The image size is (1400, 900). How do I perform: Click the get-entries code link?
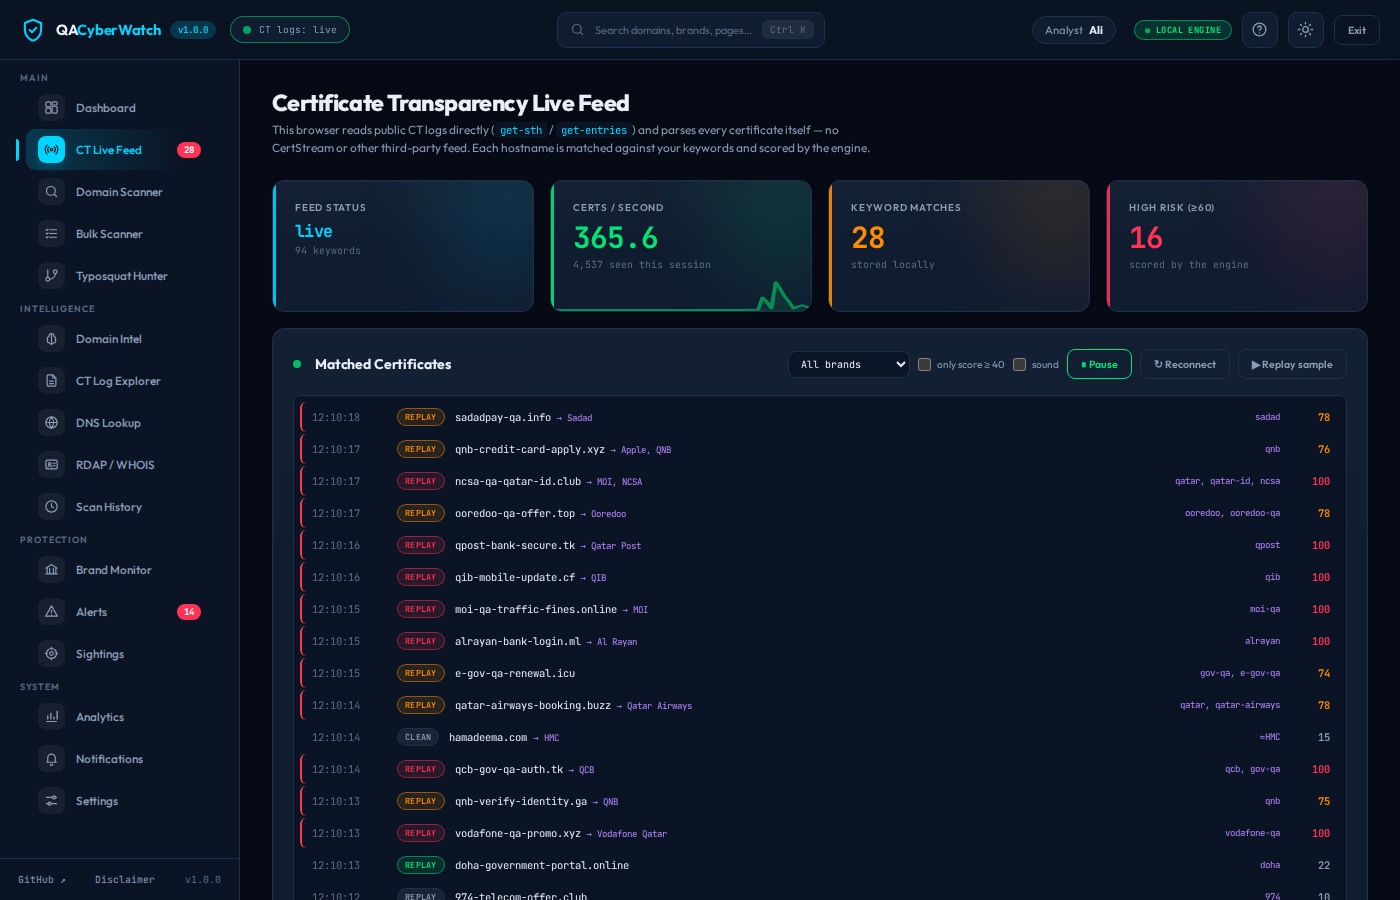(x=594, y=130)
